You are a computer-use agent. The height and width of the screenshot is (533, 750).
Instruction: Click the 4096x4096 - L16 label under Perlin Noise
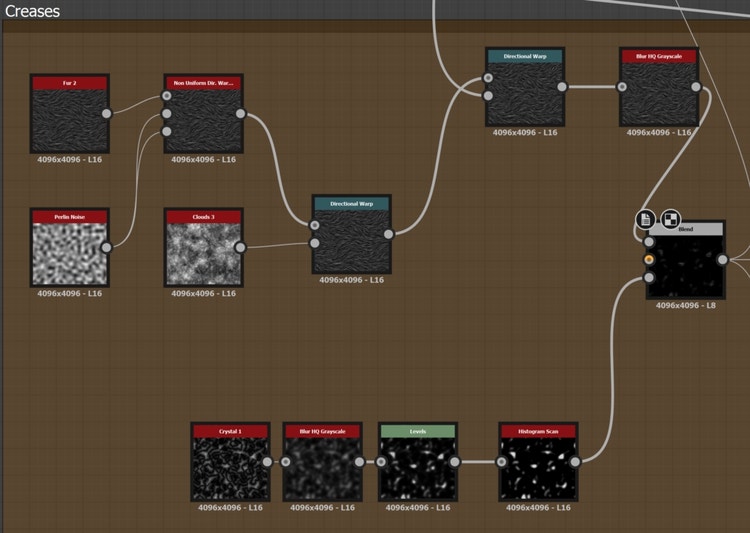pos(70,293)
